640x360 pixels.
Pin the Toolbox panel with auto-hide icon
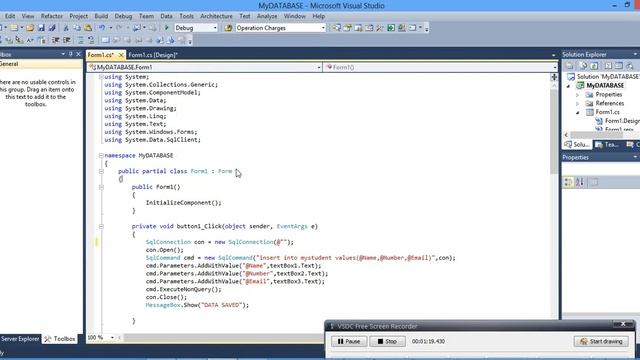click(71, 54)
